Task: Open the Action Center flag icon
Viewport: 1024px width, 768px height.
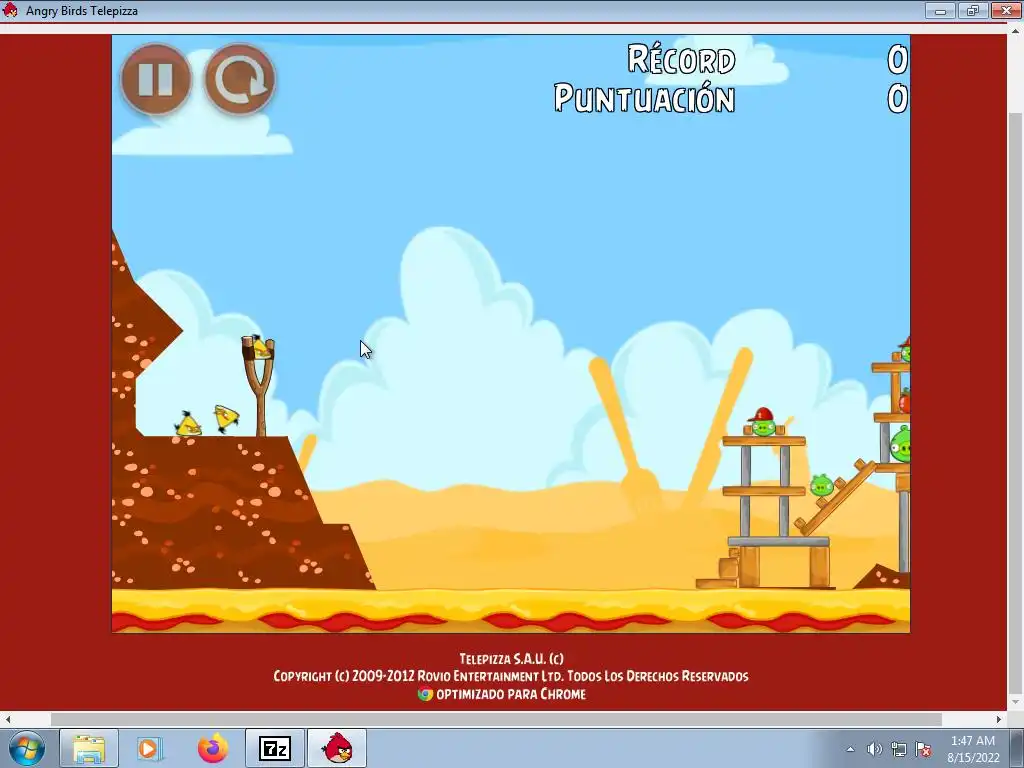Action: [x=923, y=749]
